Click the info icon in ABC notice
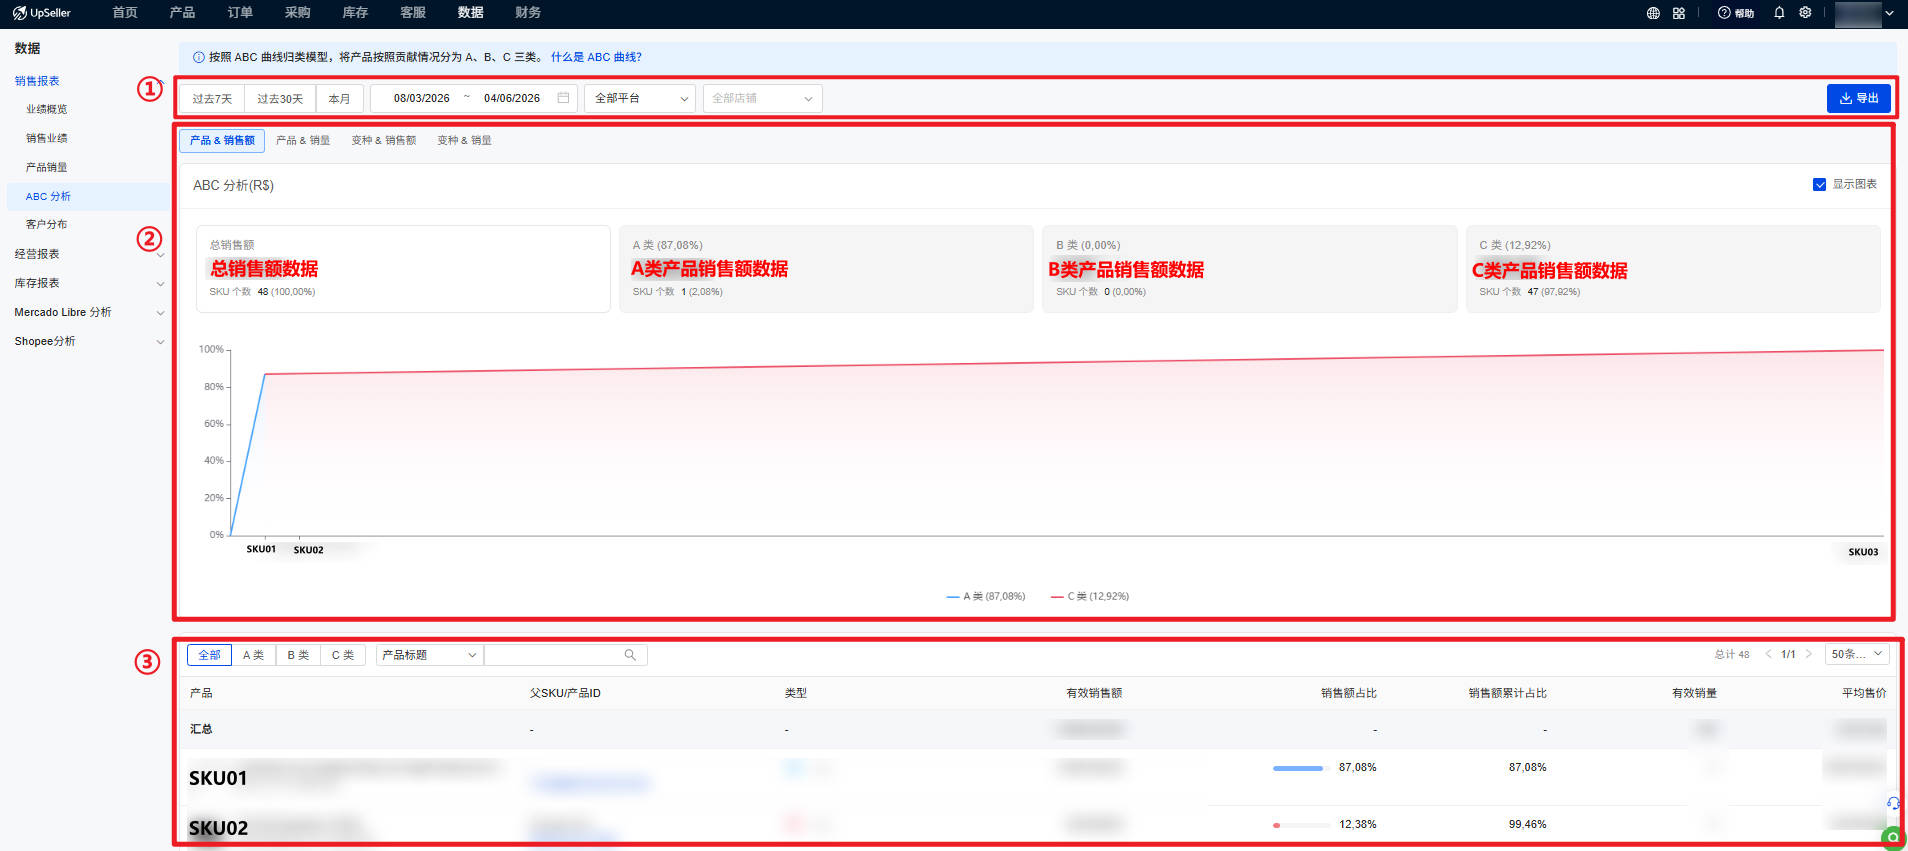1908x851 pixels. [198, 57]
